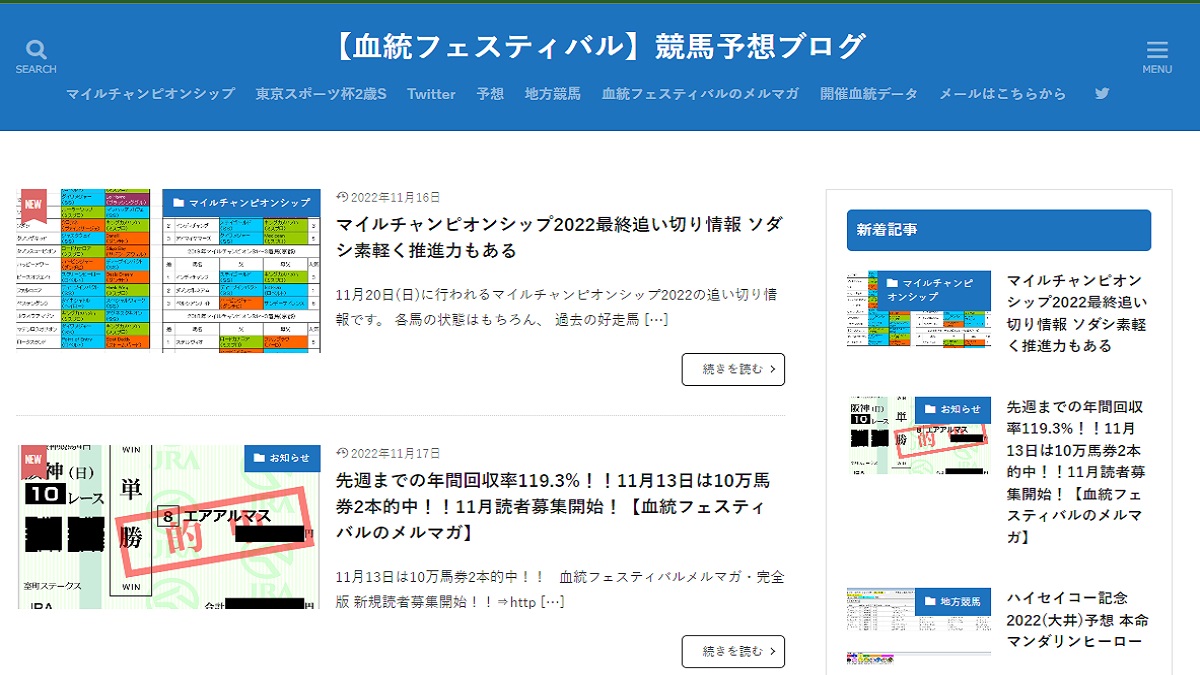Select the Twitter text menu item
This screenshot has width=1200, height=675.
(431, 94)
